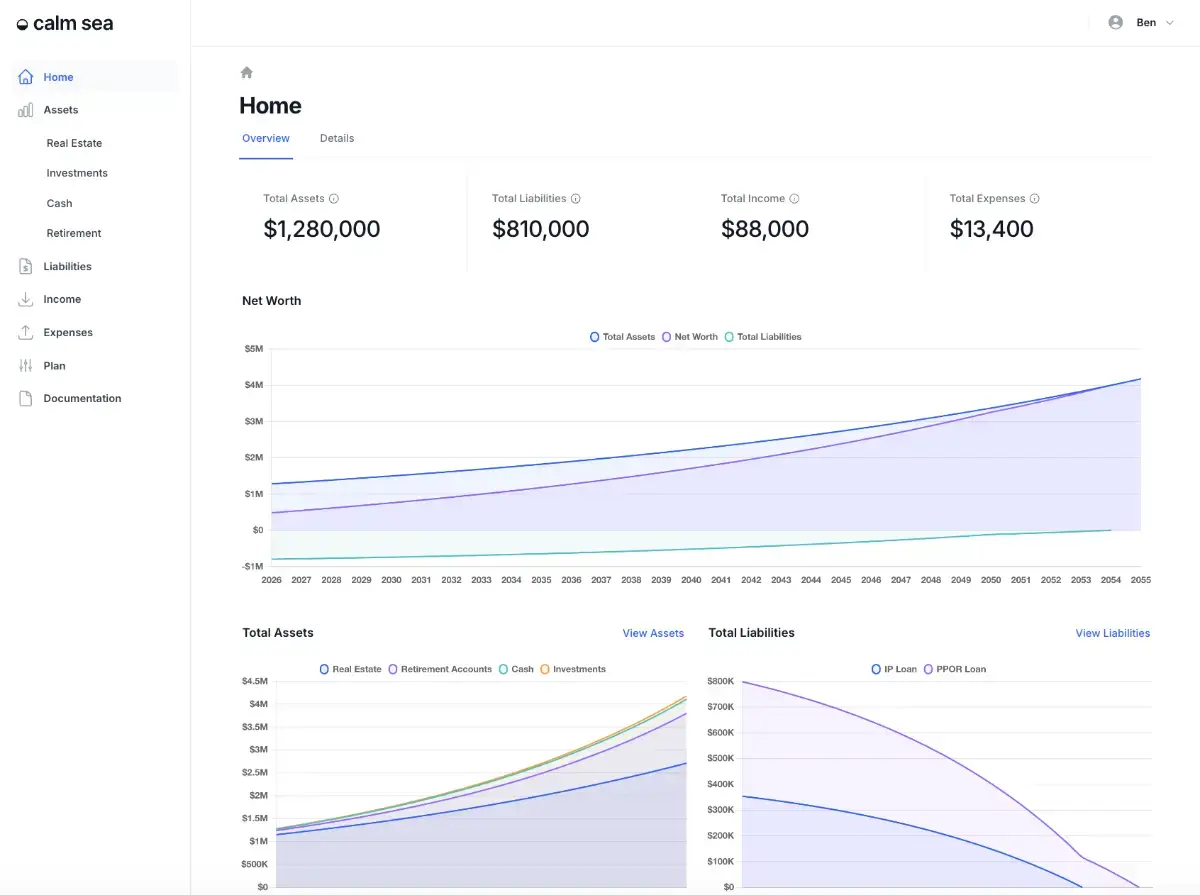Click the Assets bar chart icon
1200x895 pixels.
click(26, 110)
